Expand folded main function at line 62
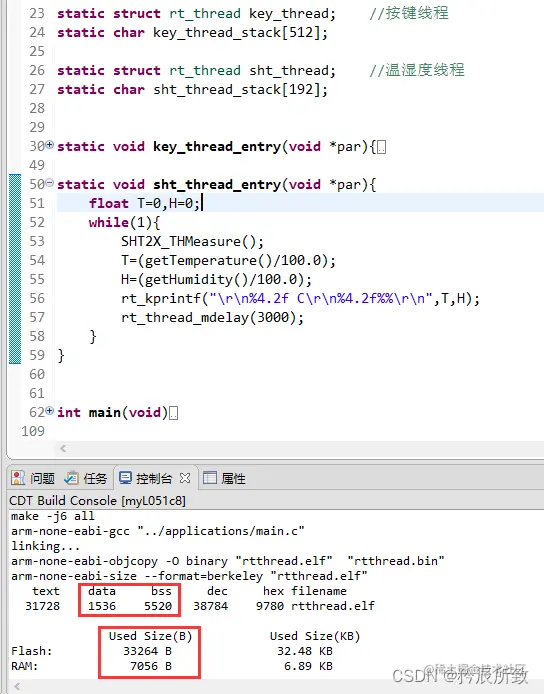The width and height of the screenshot is (544, 694). [50, 410]
